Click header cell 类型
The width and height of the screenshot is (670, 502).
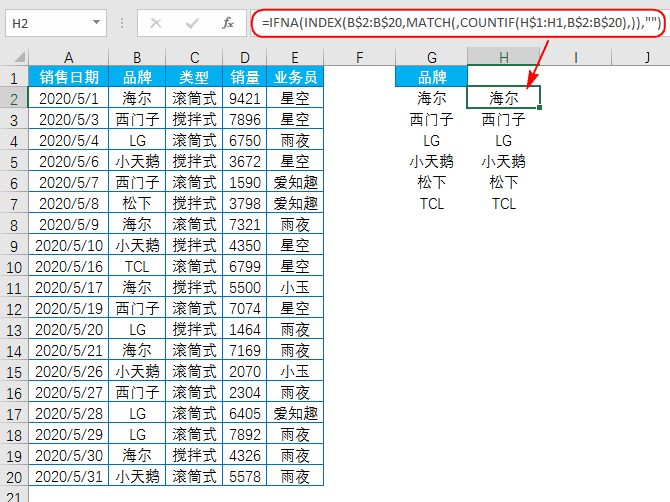click(x=194, y=77)
